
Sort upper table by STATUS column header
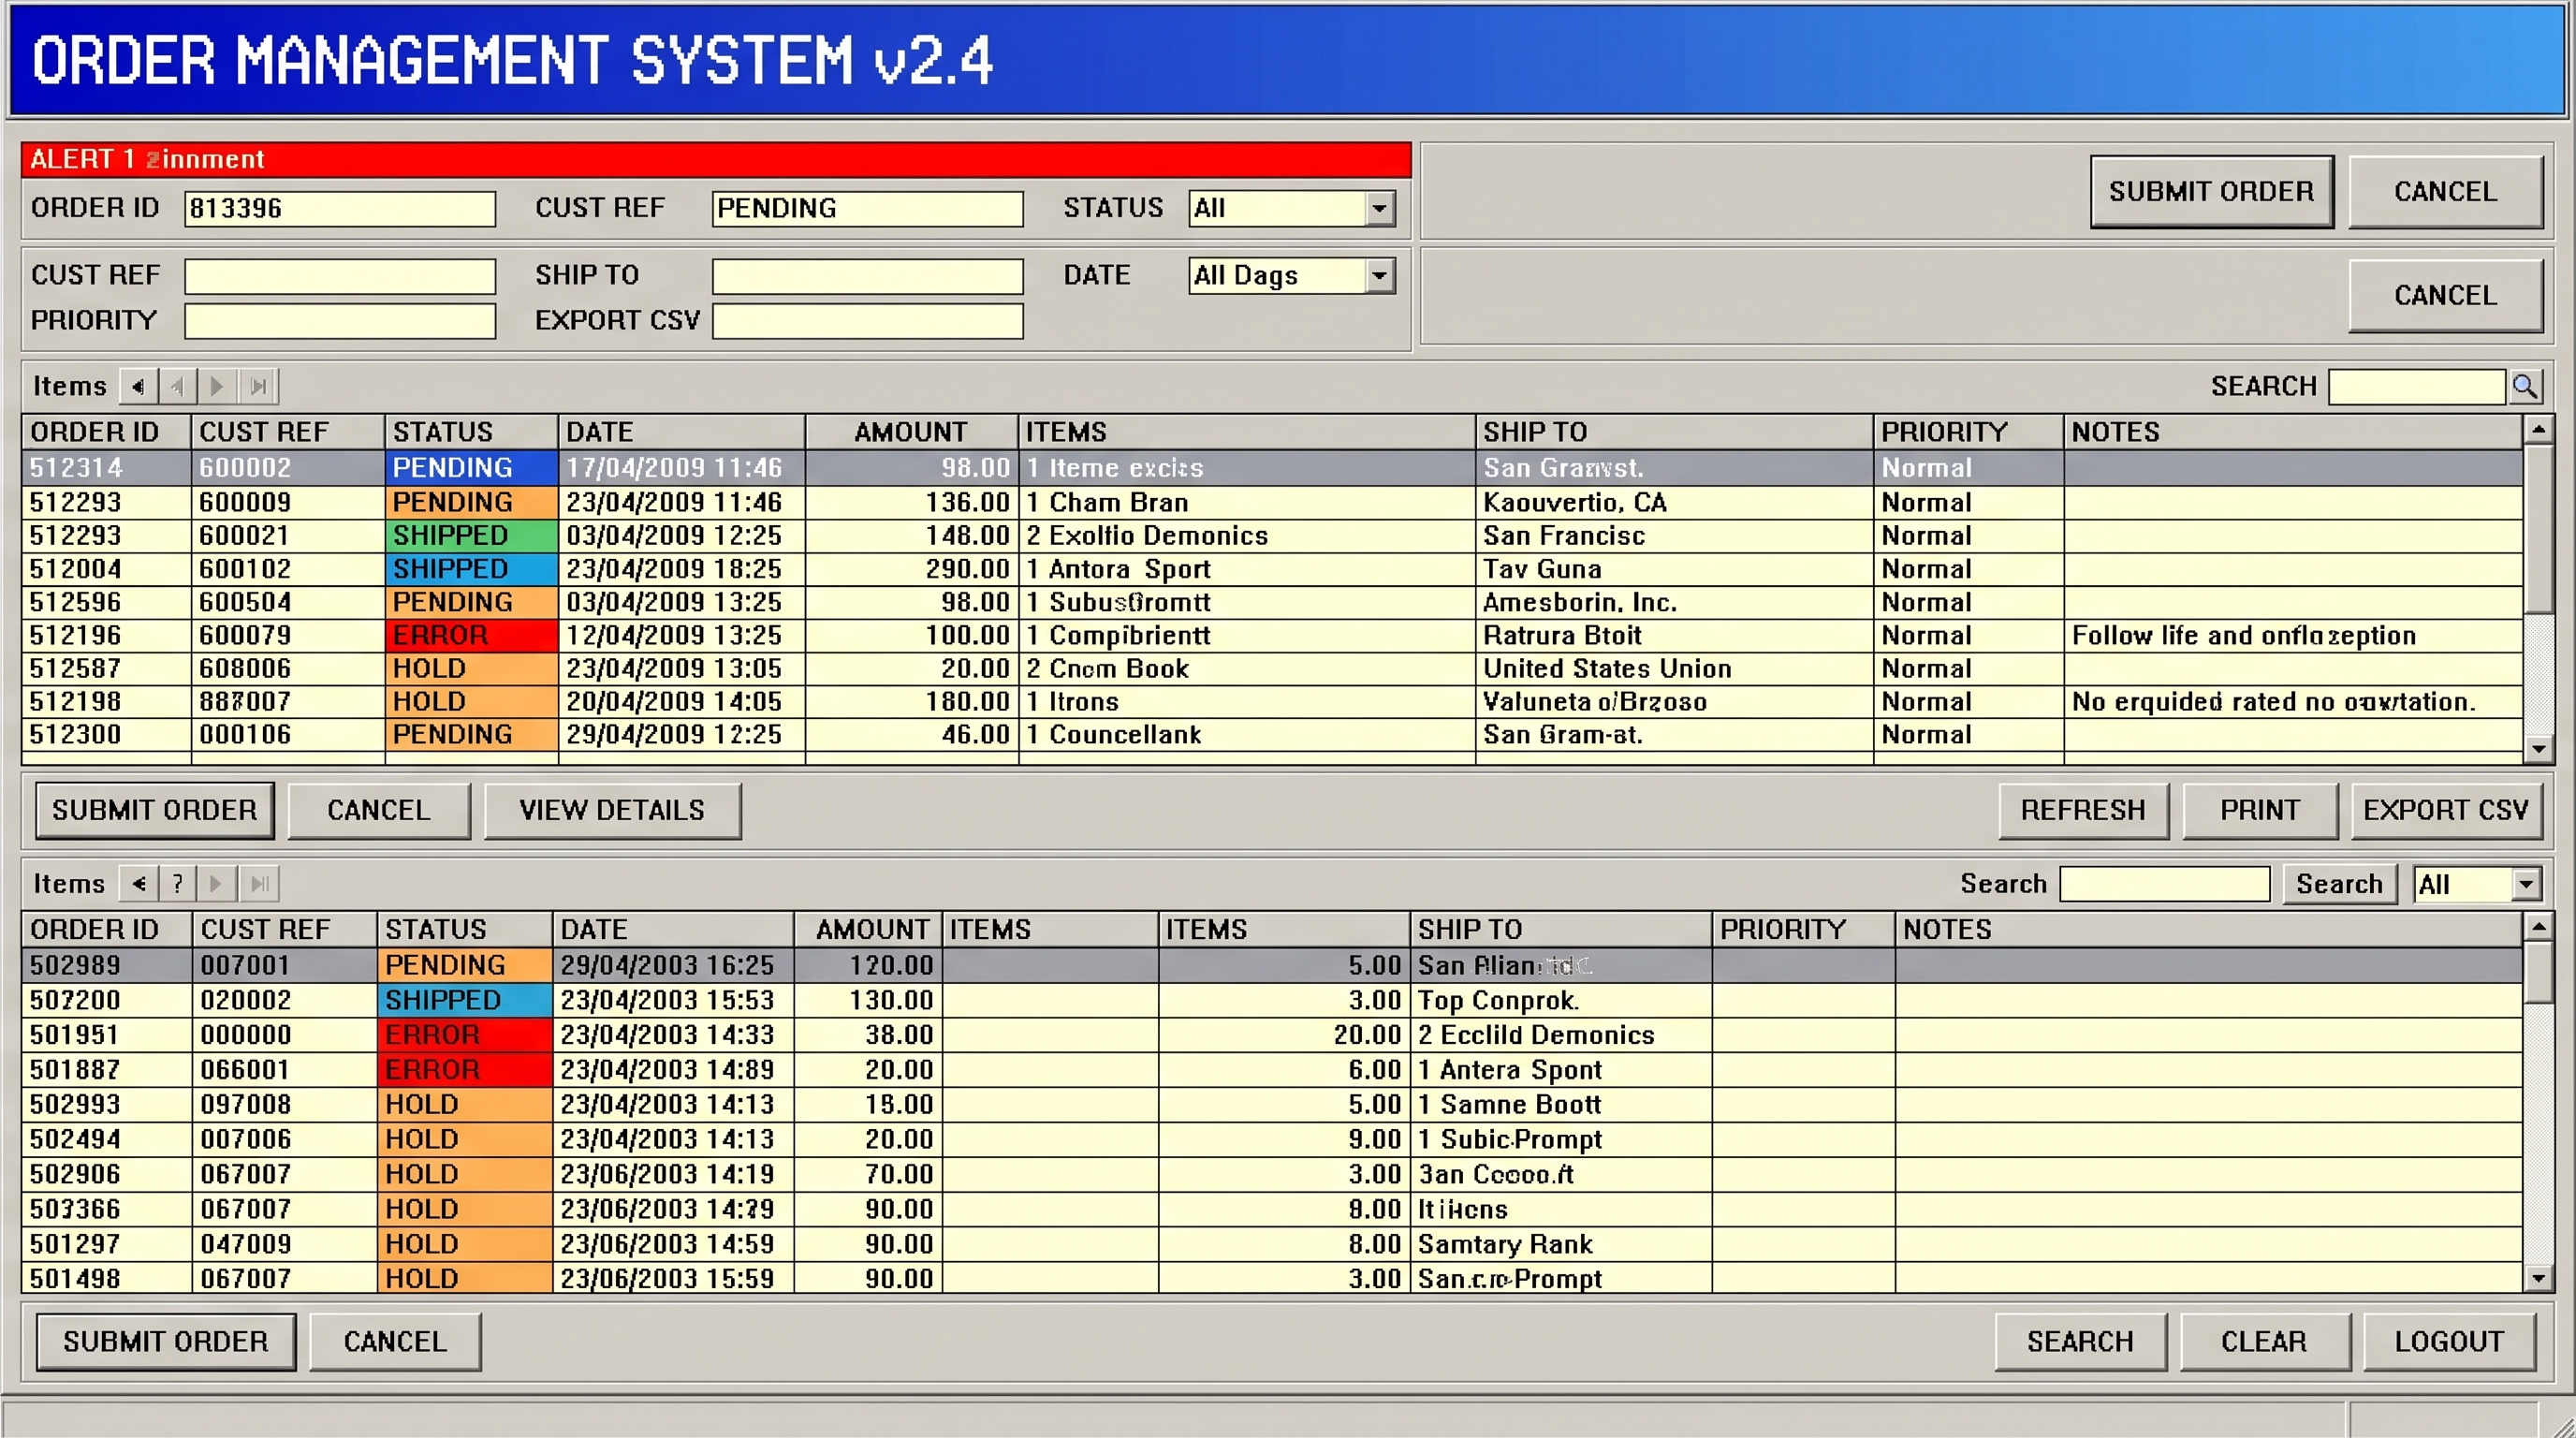471,432
